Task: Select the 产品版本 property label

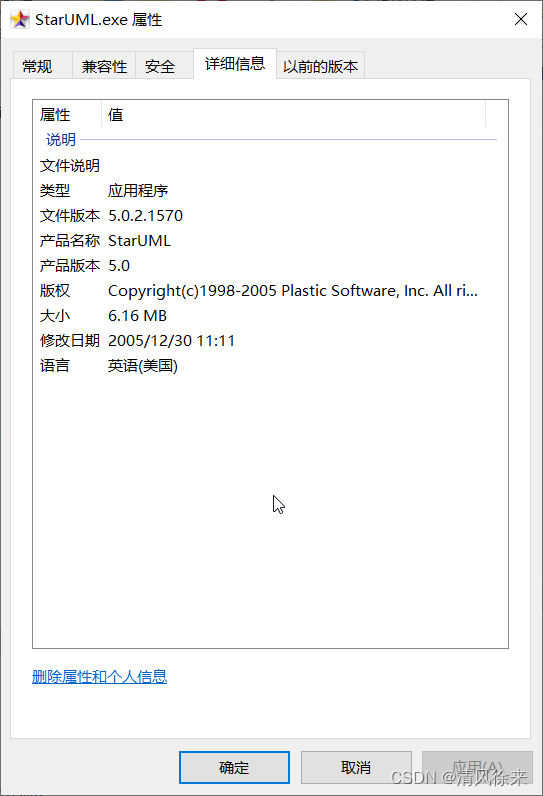Action: (70, 266)
